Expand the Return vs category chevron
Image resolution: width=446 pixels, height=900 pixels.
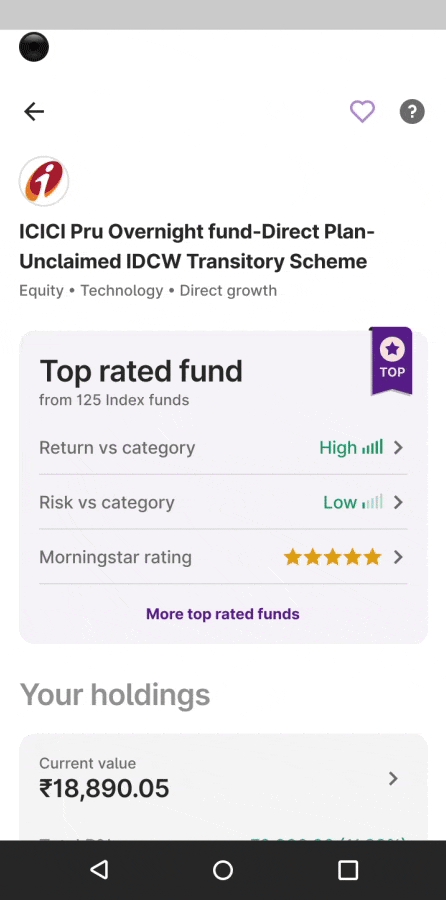[x=398, y=448]
